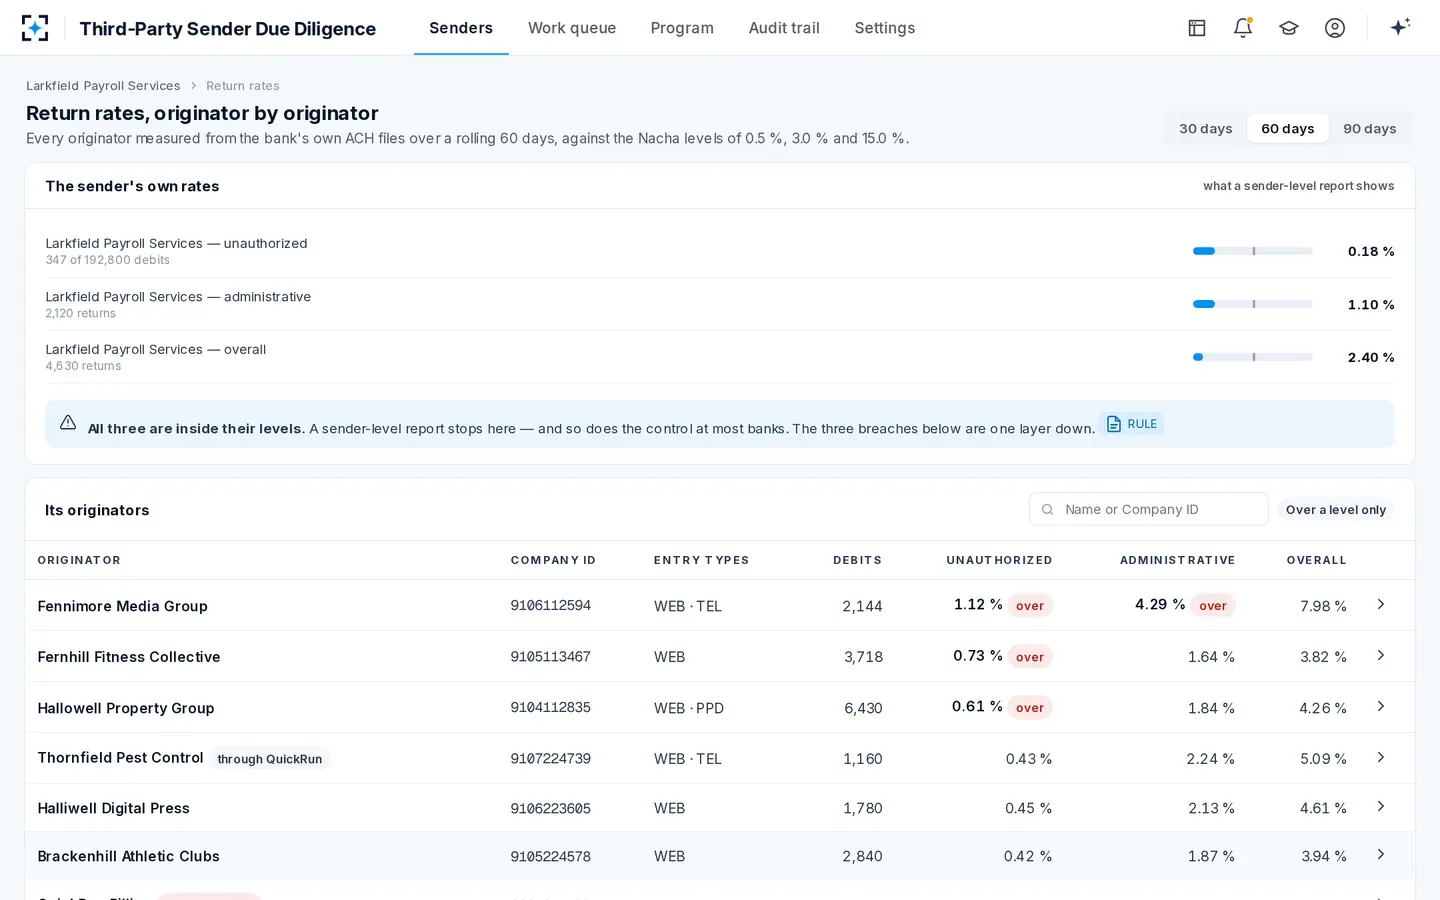Image resolution: width=1440 pixels, height=900 pixels.
Task: Open the AI sparkle assistant icon
Action: 1400,27
